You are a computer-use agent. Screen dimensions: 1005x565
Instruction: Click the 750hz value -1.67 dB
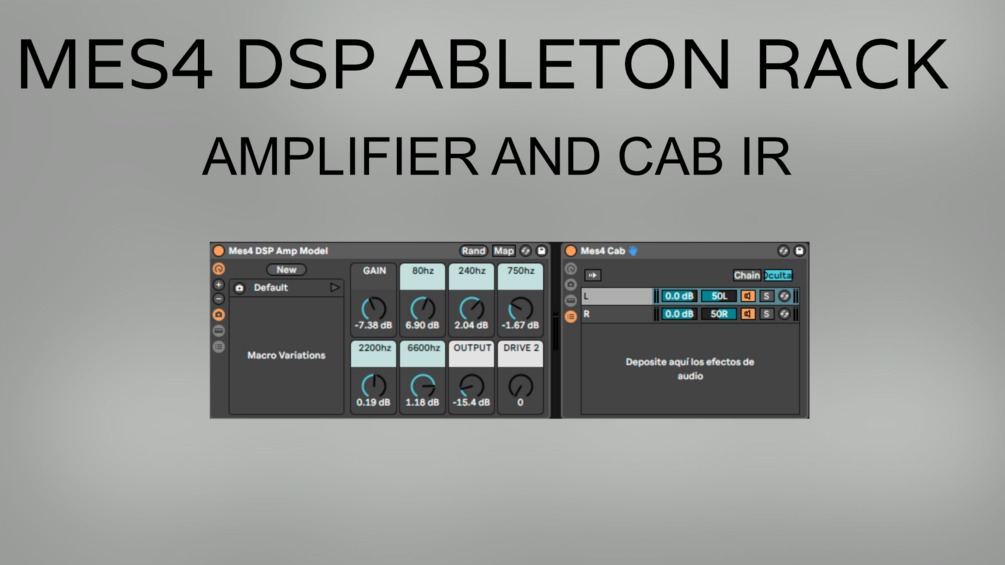tap(520, 325)
